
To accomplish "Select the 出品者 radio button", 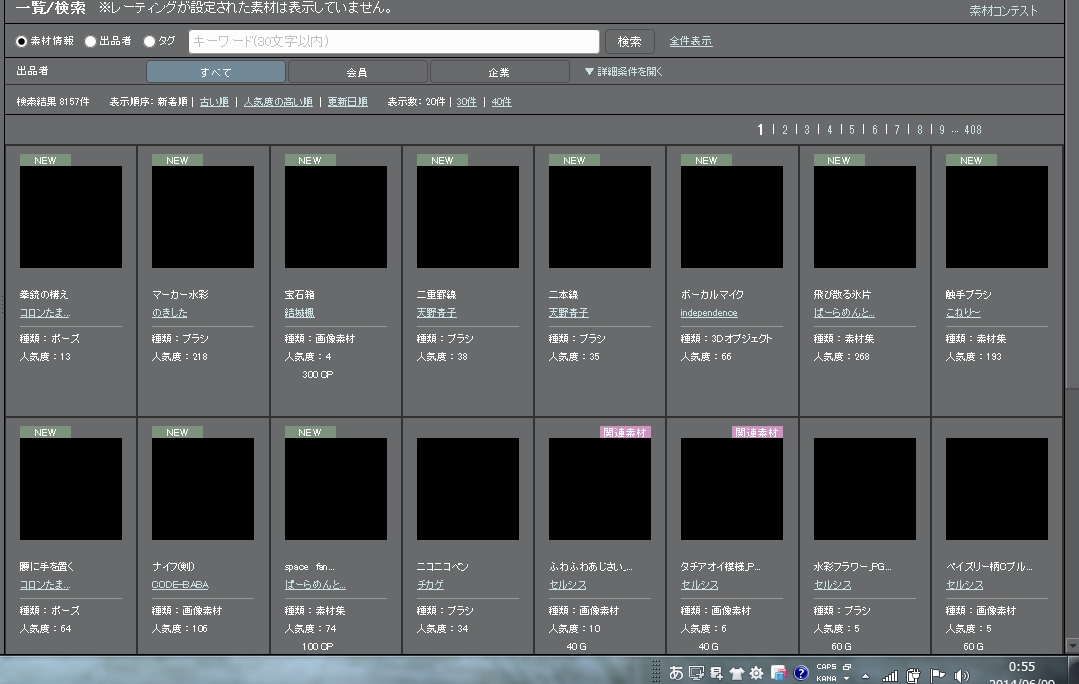I will click(90, 41).
